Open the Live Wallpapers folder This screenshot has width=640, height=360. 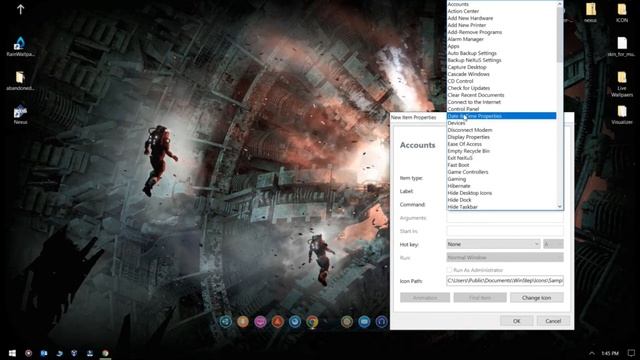[x=622, y=84]
